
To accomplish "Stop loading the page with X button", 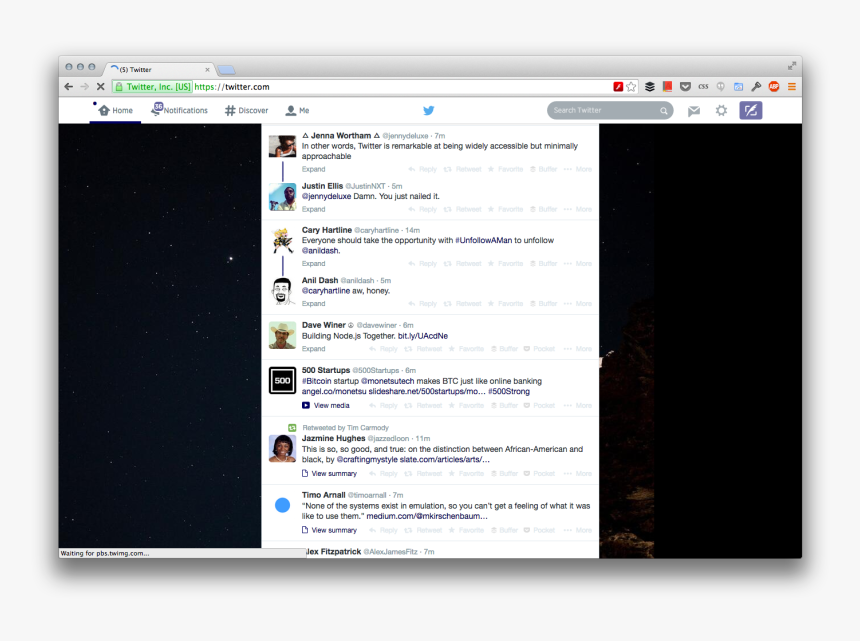I will (100, 87).
